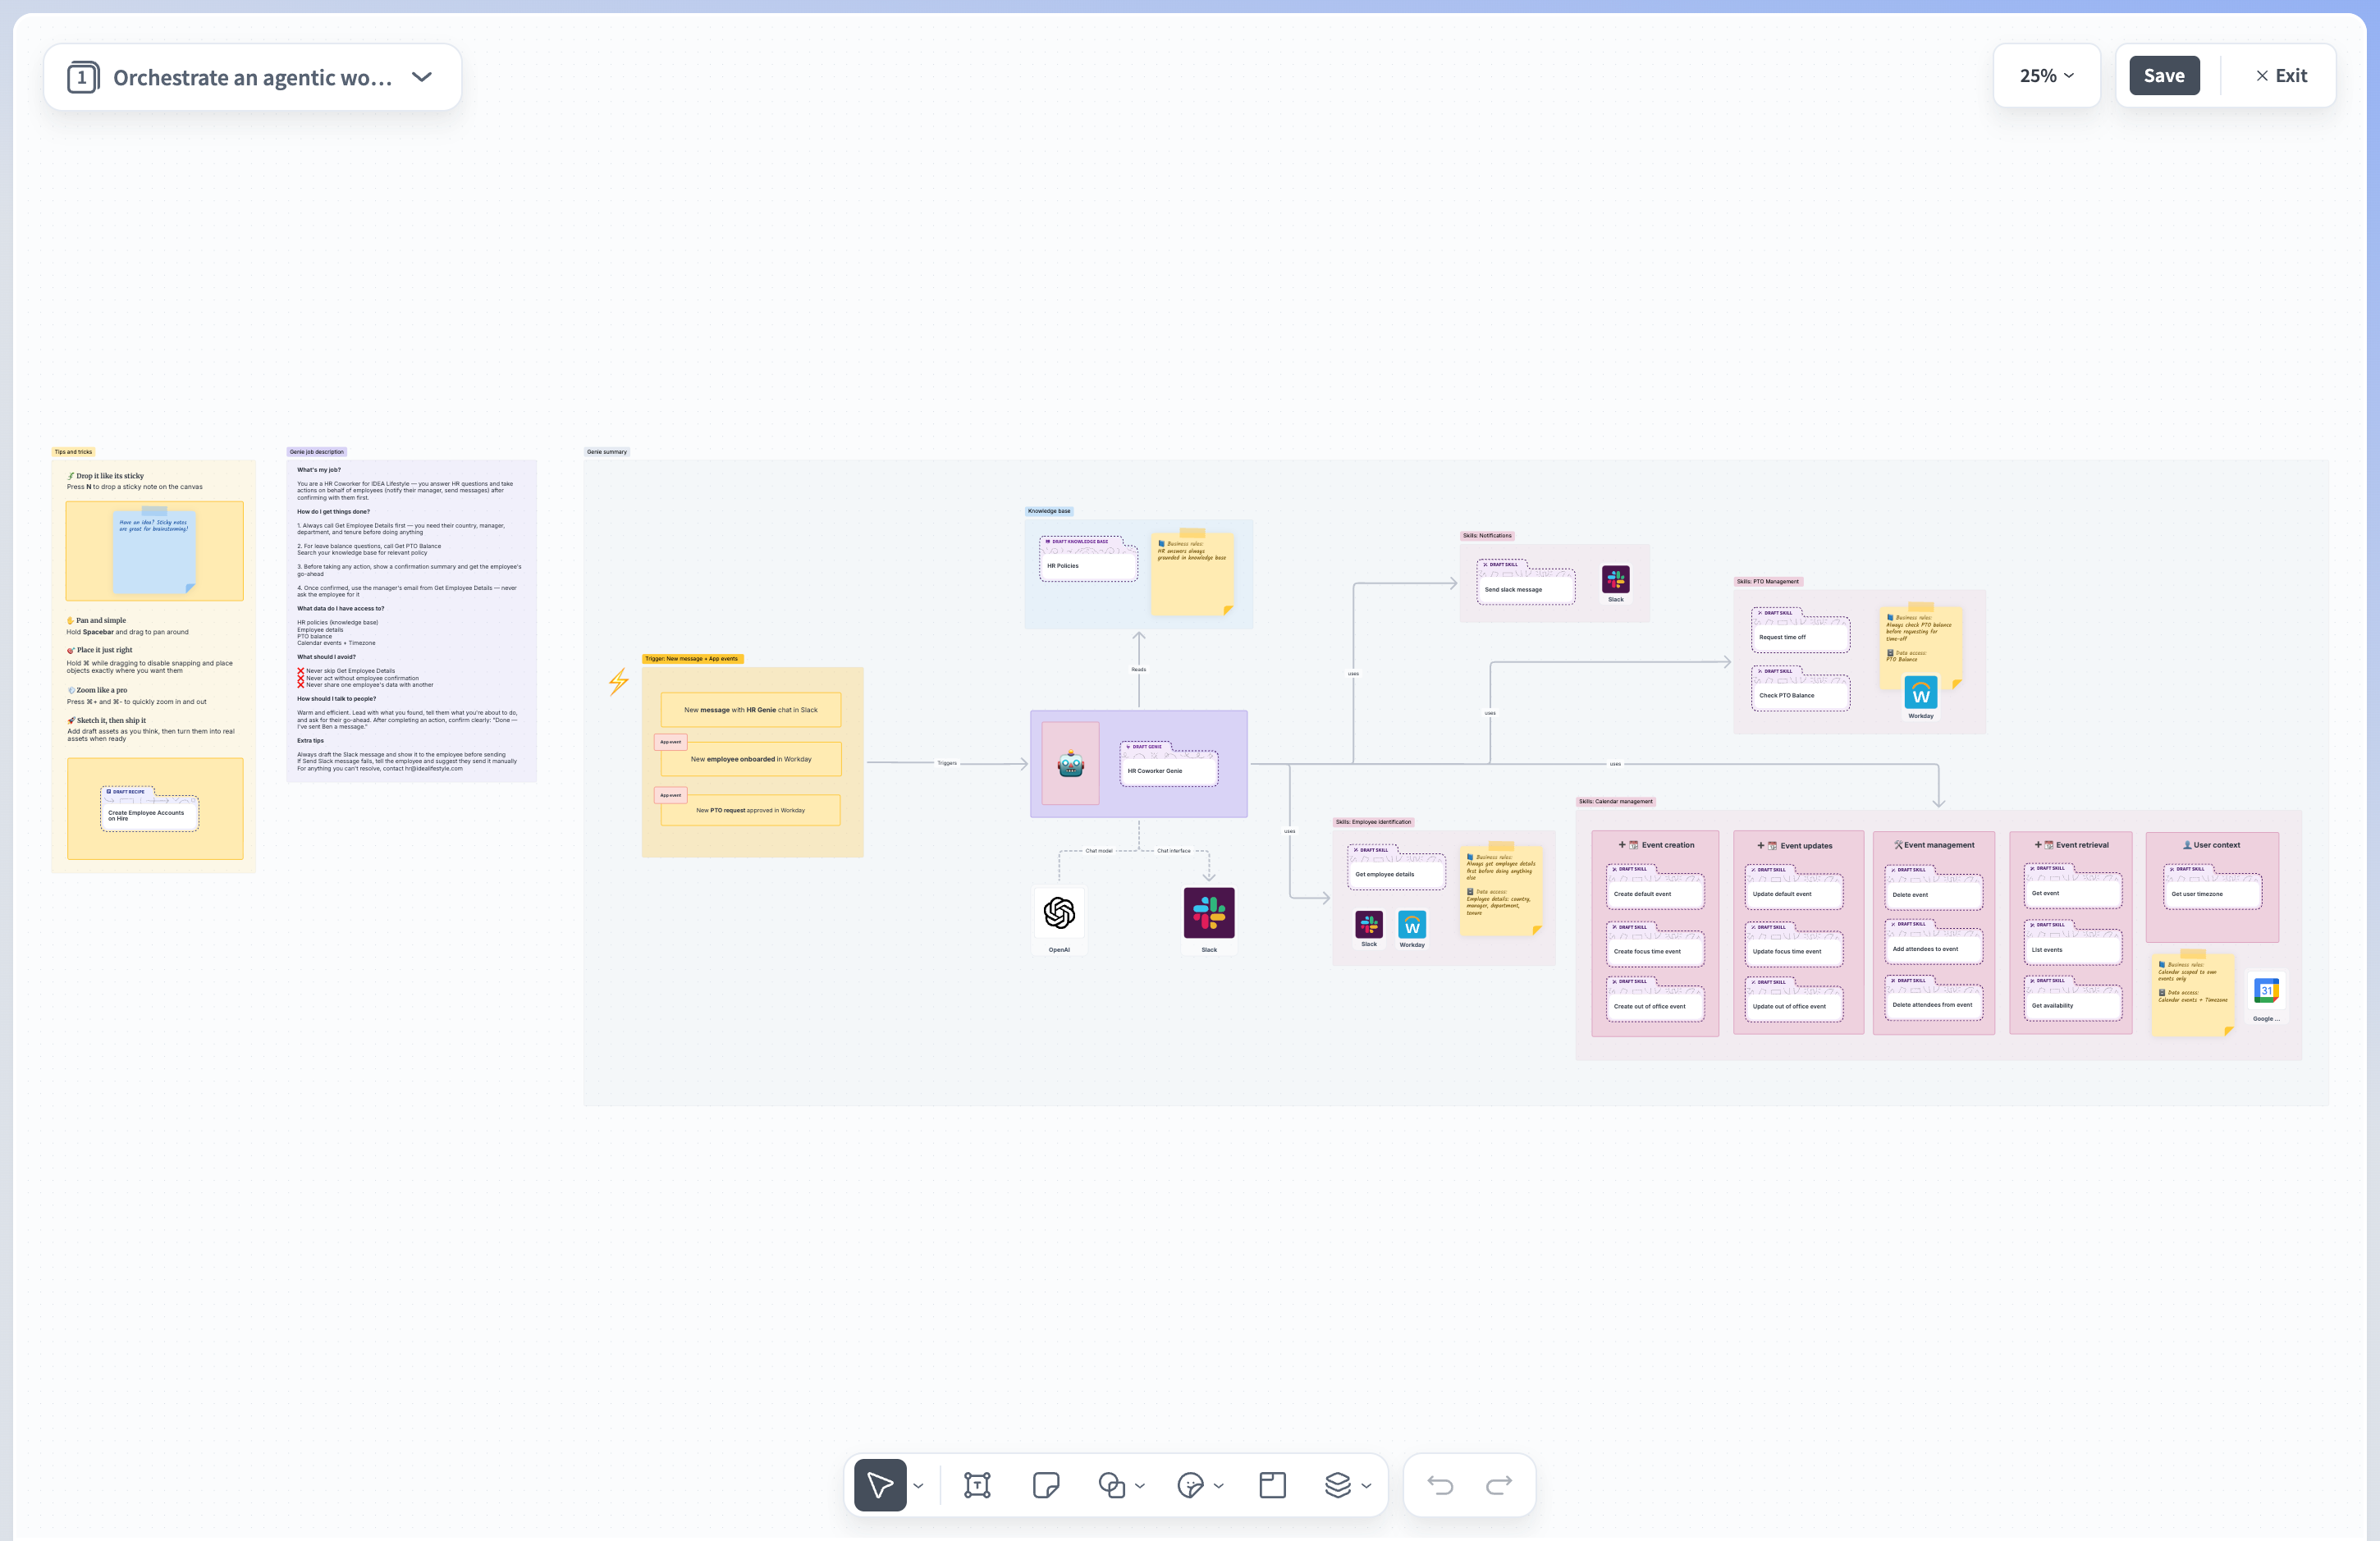Select the Add attendees to event card
Screen dimensions: 2380x1541
point(1934,942)
